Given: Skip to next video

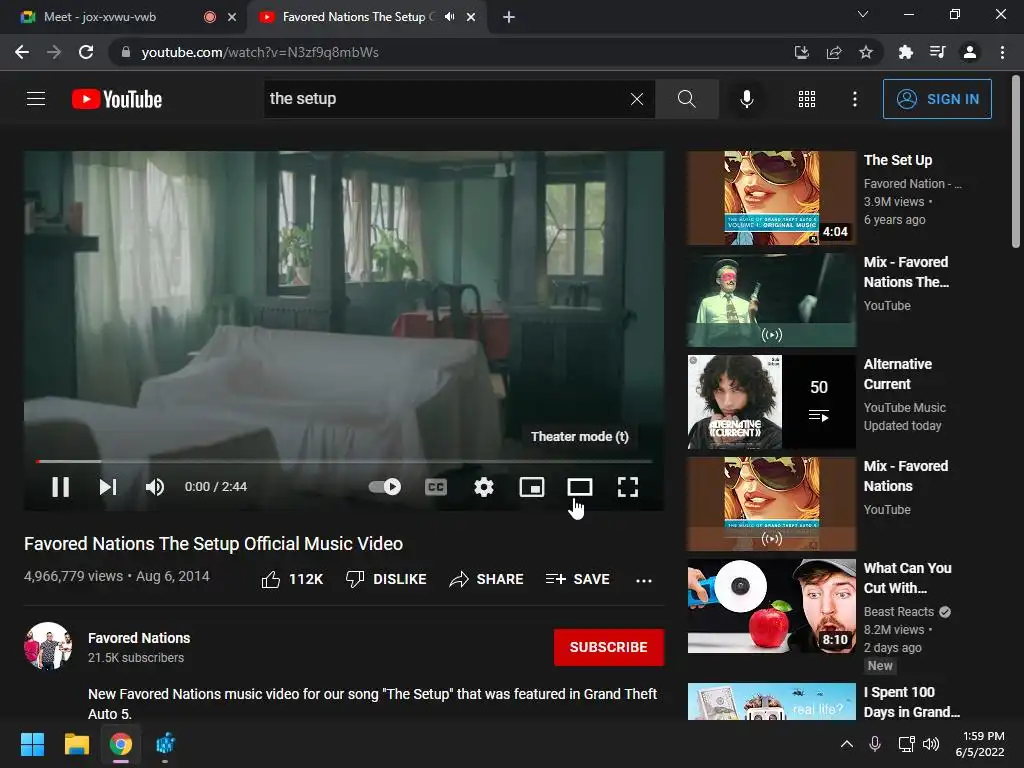Looking at the screenshot, I should click(108, 487).
